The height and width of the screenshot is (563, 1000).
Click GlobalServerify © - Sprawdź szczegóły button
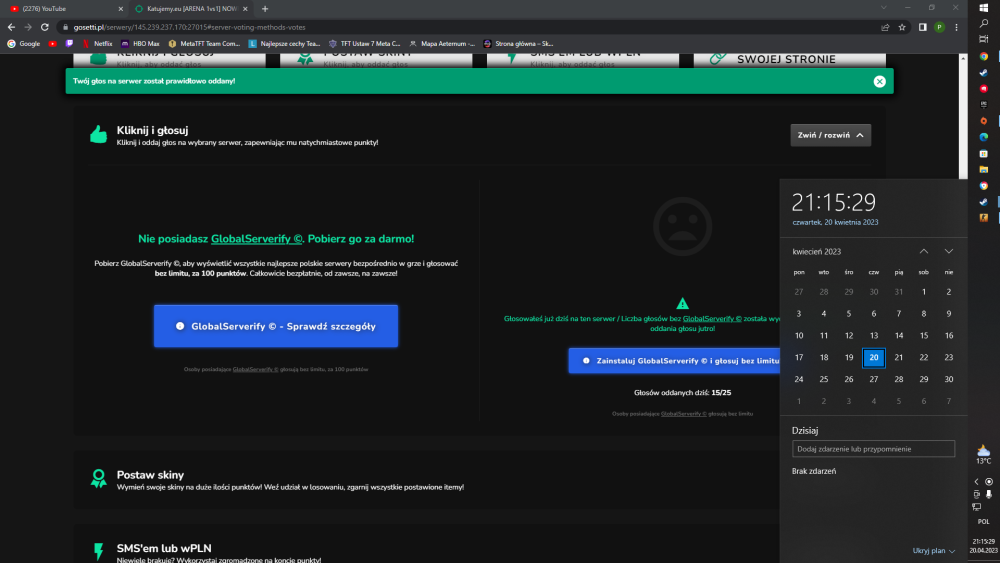276,326
